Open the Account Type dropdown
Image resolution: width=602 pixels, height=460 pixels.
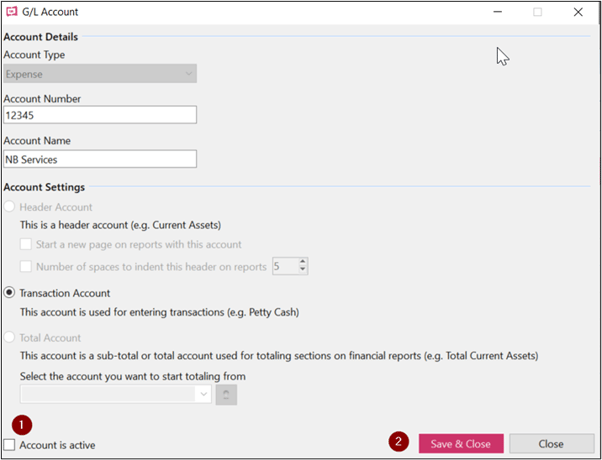(x=100, y=74)
